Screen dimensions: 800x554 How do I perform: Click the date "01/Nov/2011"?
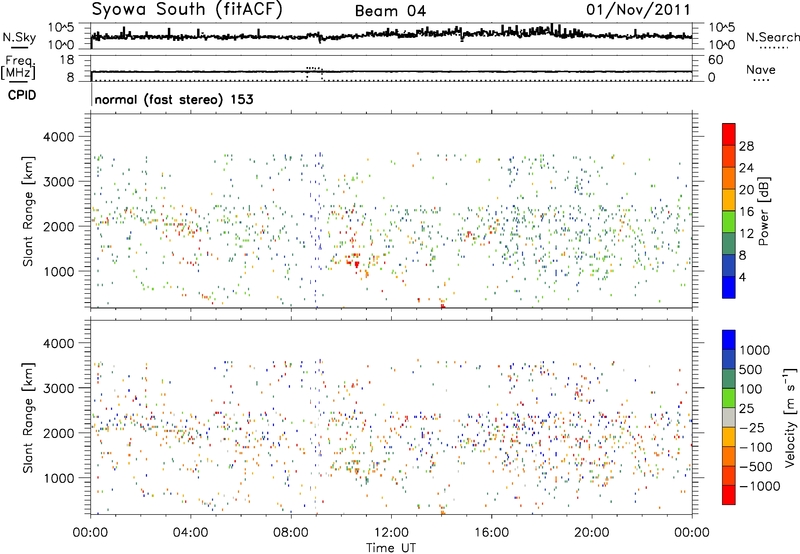638,9
